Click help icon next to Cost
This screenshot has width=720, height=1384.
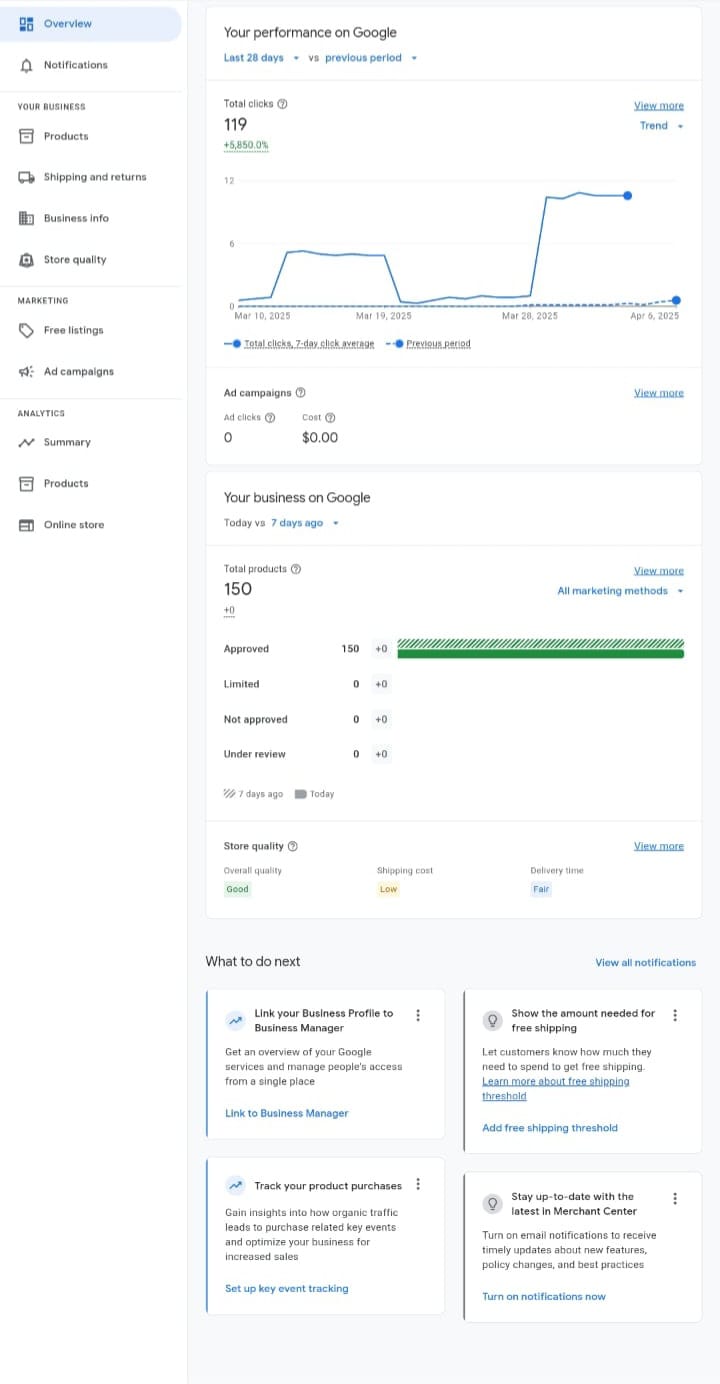coord(331,418)
